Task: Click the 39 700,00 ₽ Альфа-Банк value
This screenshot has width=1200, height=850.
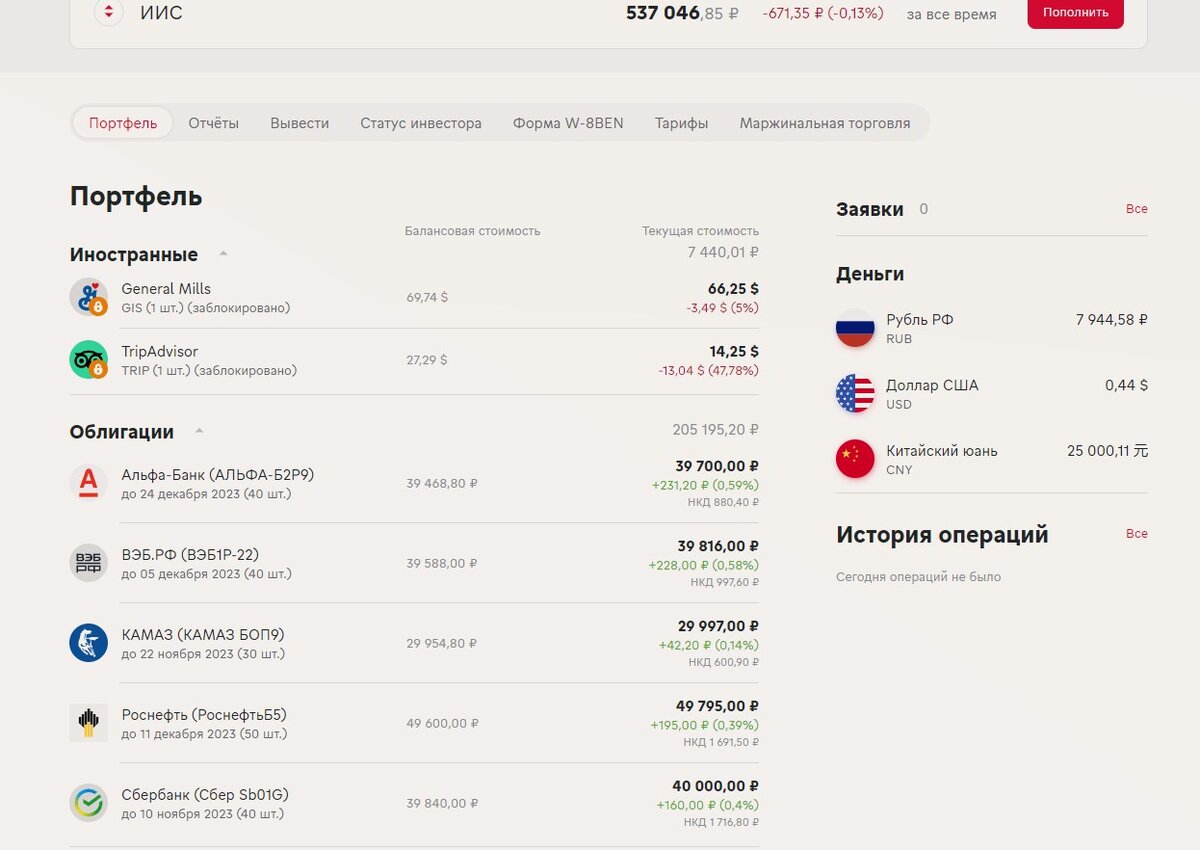Action: (717, 466)
